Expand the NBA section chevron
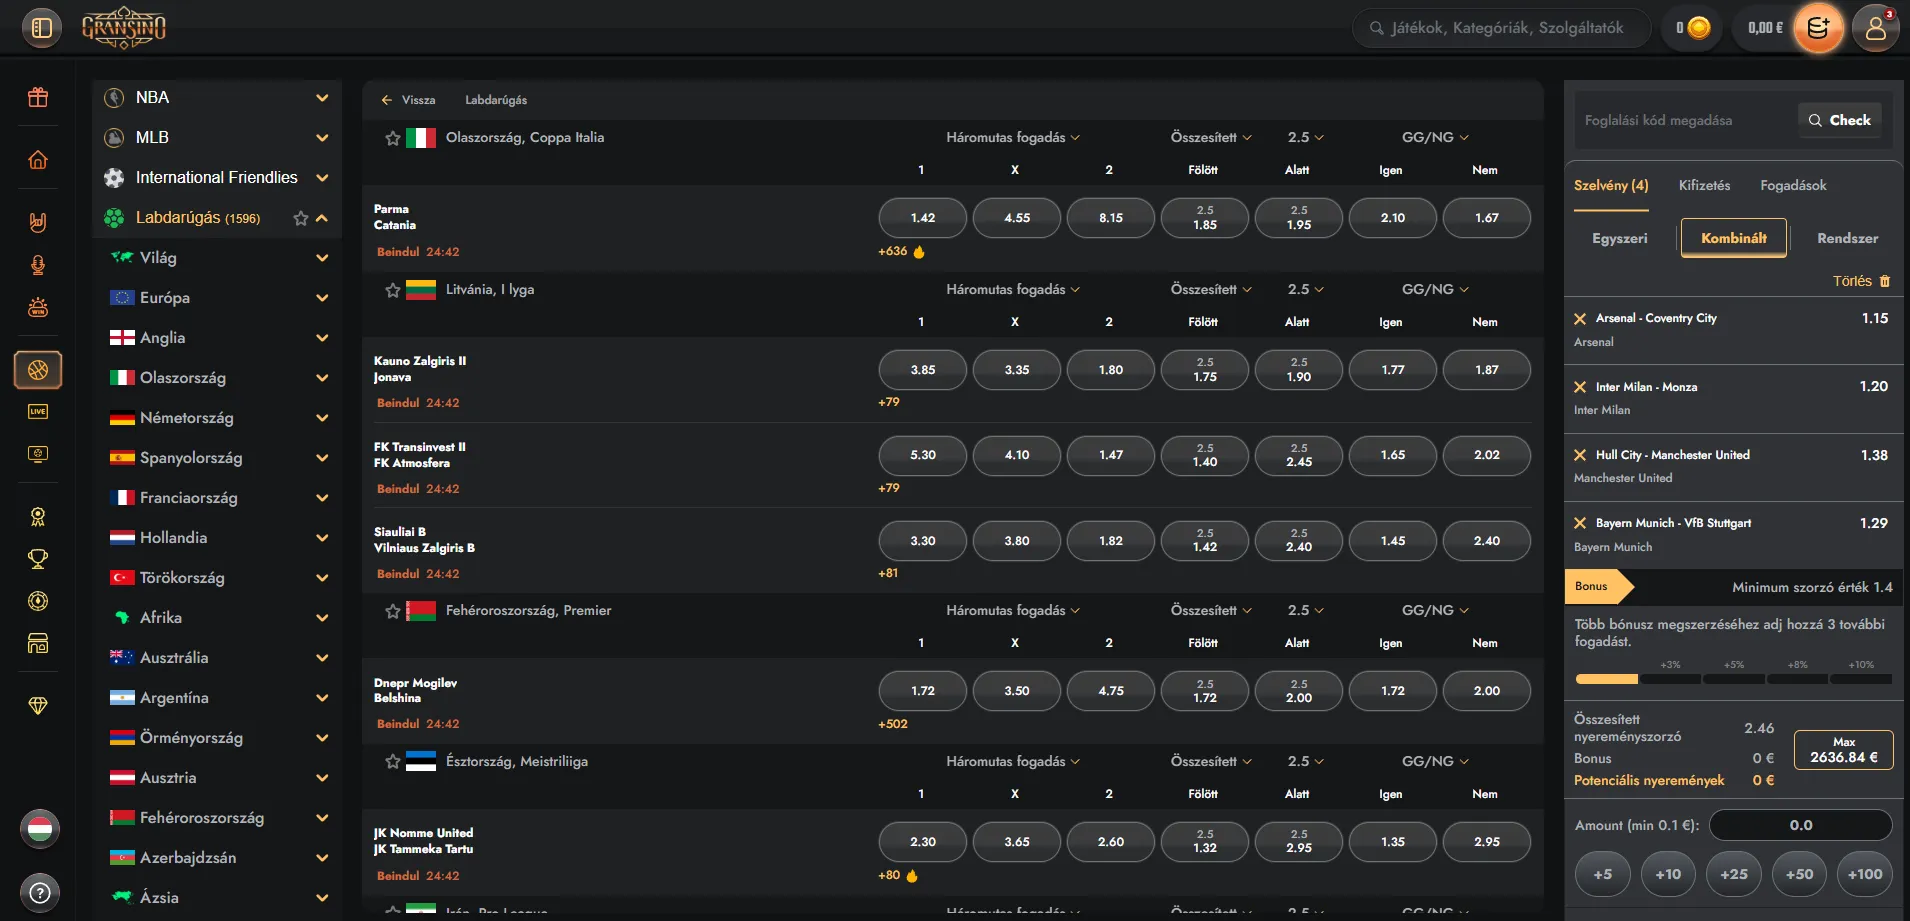The height and width of the screenshot is (921, 1910). tap(322, 98)
